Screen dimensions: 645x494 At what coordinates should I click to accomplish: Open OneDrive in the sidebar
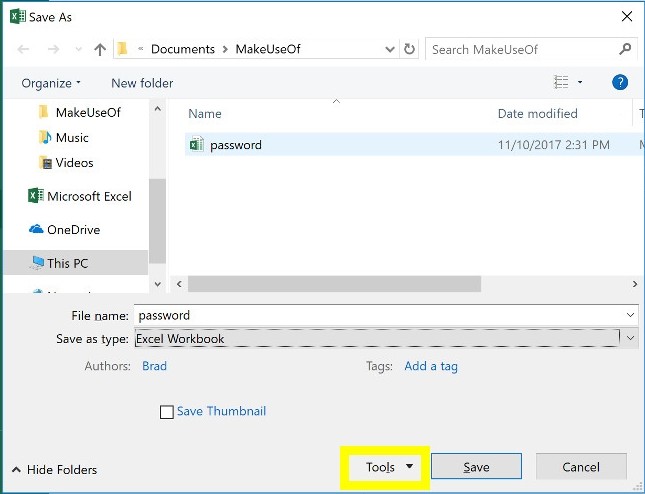click(x=65, y=230)
